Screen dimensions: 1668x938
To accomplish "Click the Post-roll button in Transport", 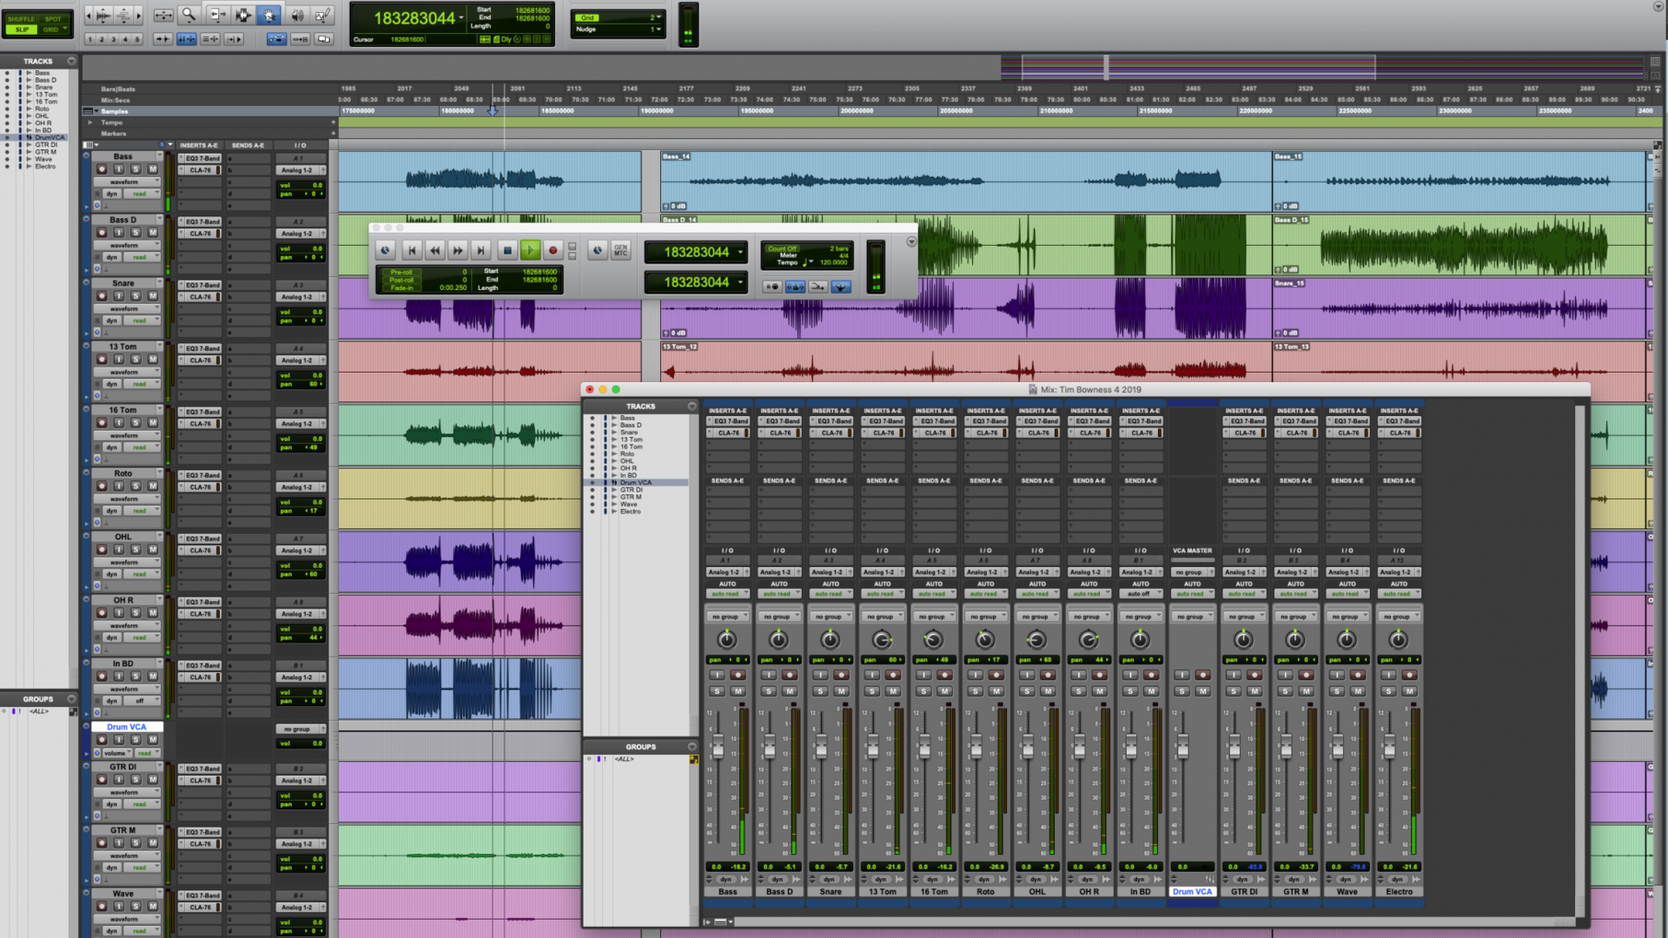I will click(402, 279).
